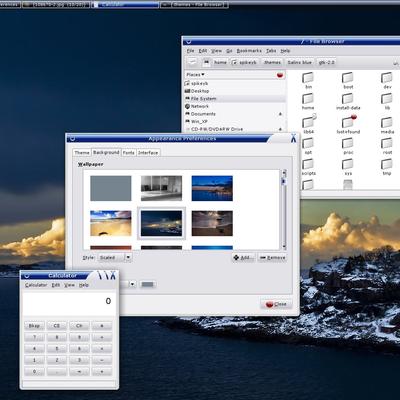The image size is (400, 400).
Task: Click the 0 key in Calculator
Action: click(34, 371)
